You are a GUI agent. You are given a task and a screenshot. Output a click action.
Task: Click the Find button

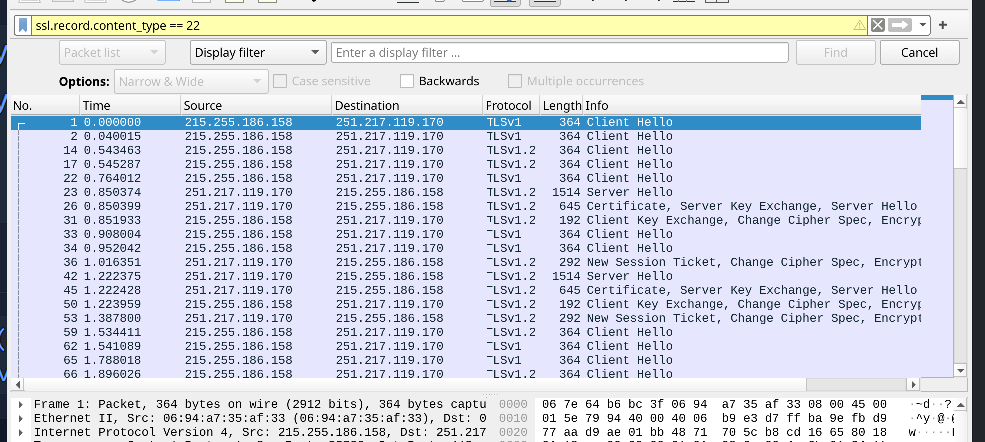tap(835, 53)
